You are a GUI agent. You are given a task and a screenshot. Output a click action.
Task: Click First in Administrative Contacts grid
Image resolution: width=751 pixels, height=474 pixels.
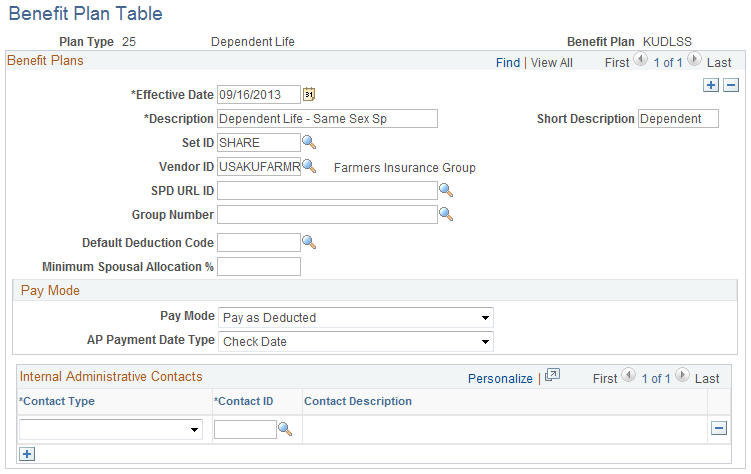[x=605, y=379]
